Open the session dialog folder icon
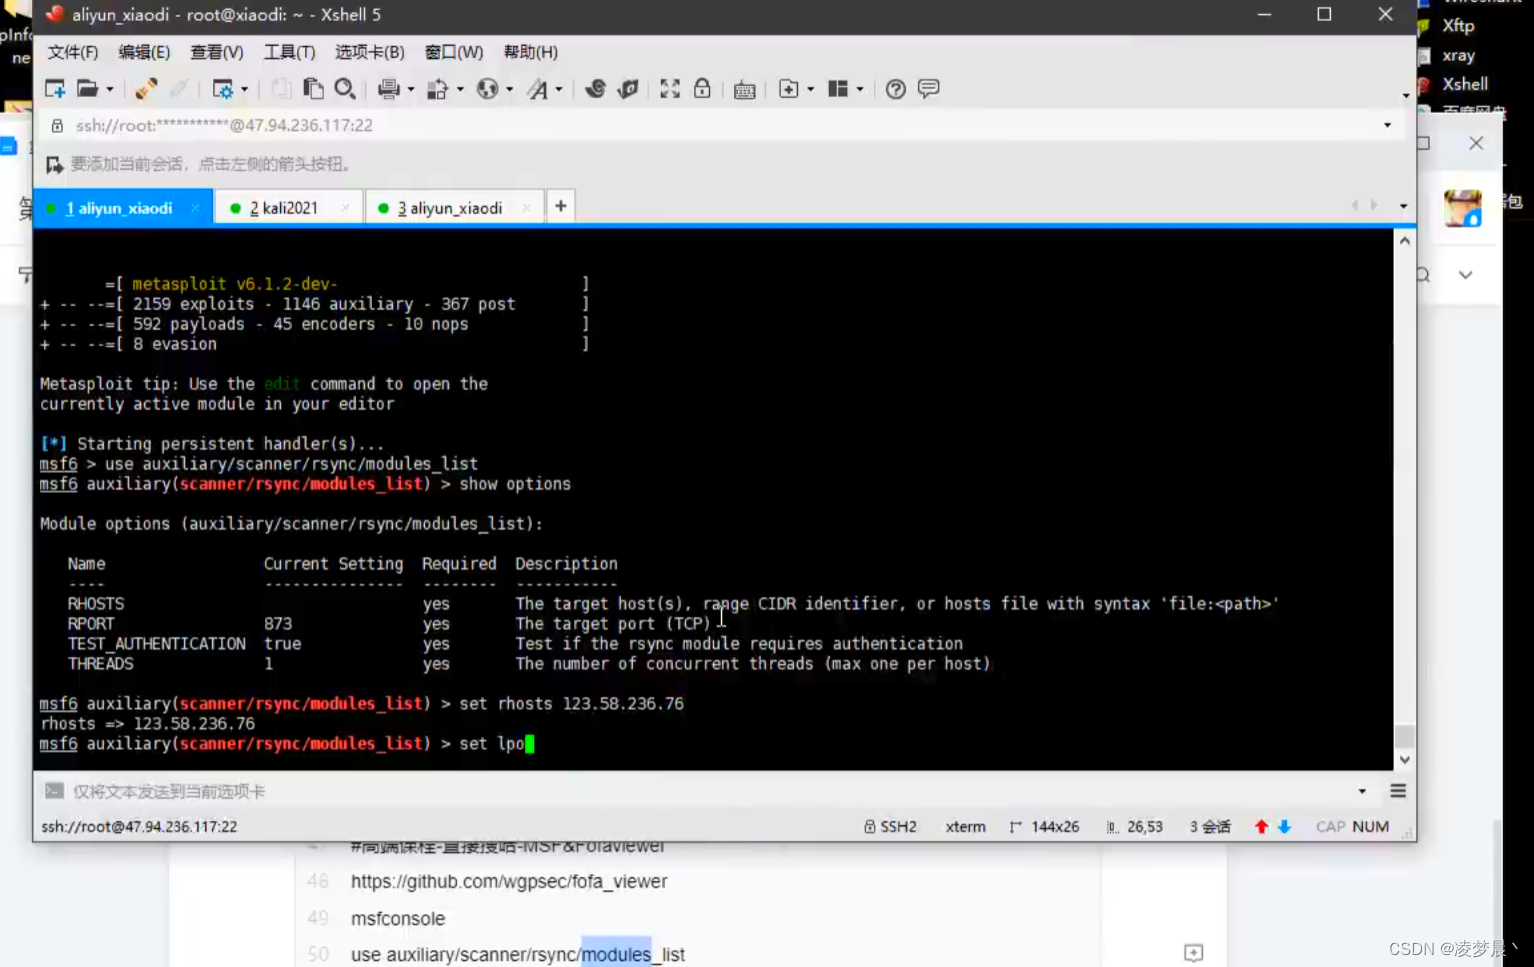Image resolution: width=1534 pixels, height=967 pixels. point(85,88)
